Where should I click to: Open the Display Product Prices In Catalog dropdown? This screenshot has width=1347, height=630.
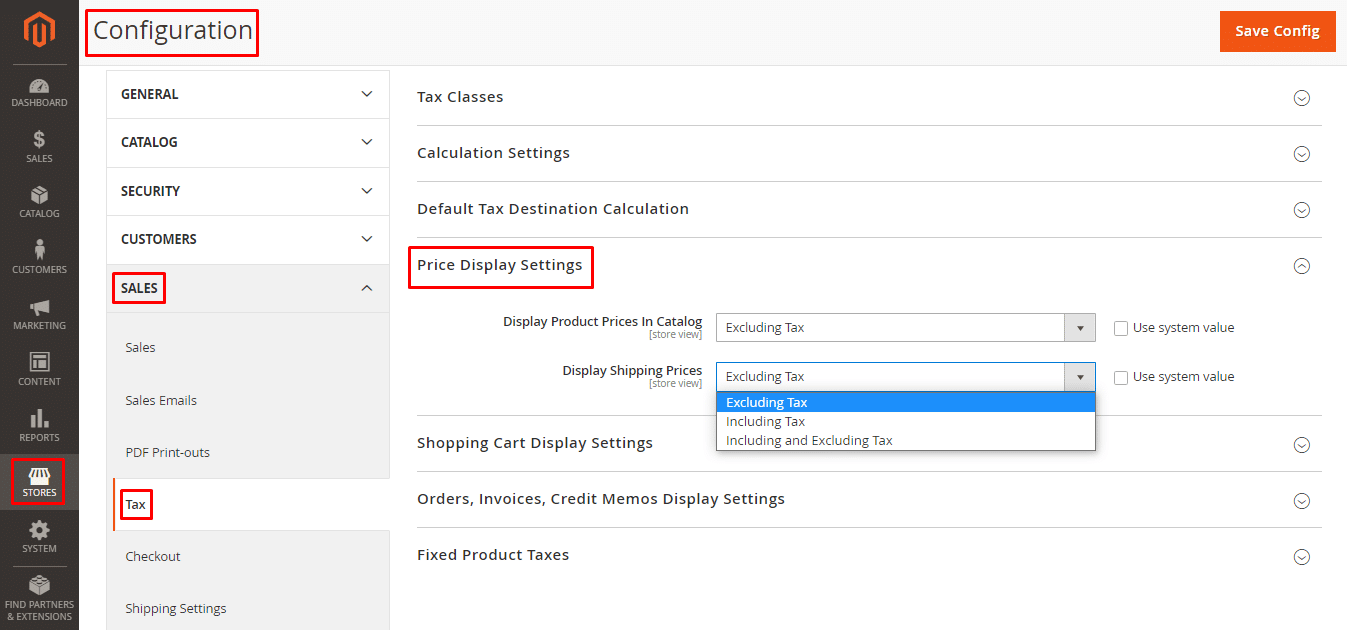click(1079, 327)
